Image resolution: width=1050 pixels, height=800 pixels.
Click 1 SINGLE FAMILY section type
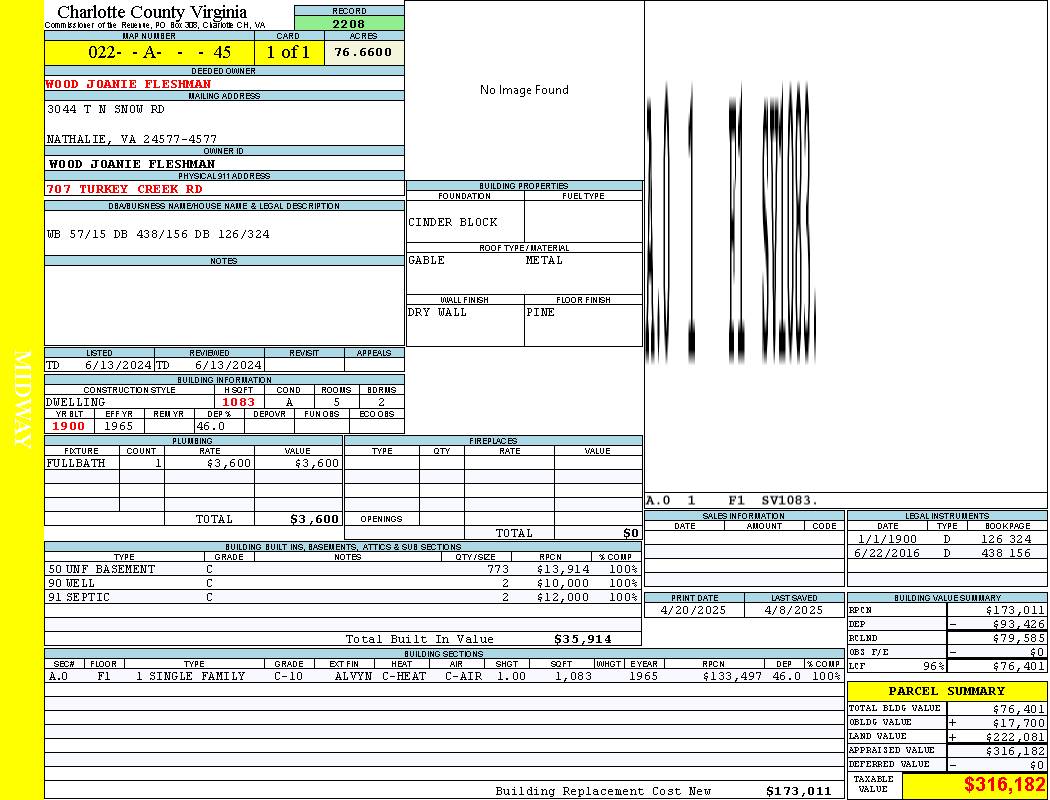click(190, 676)
